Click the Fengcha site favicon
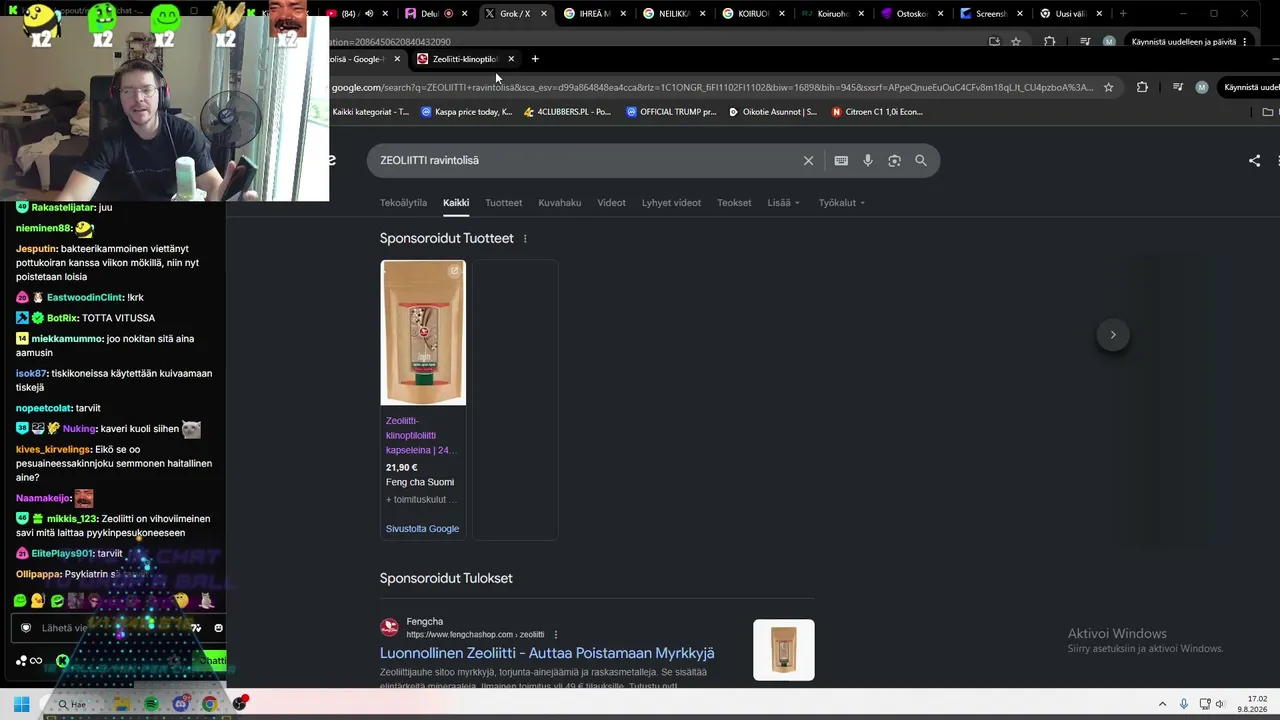The width and height of the screenshot is (1280, 720). (389, 628)
